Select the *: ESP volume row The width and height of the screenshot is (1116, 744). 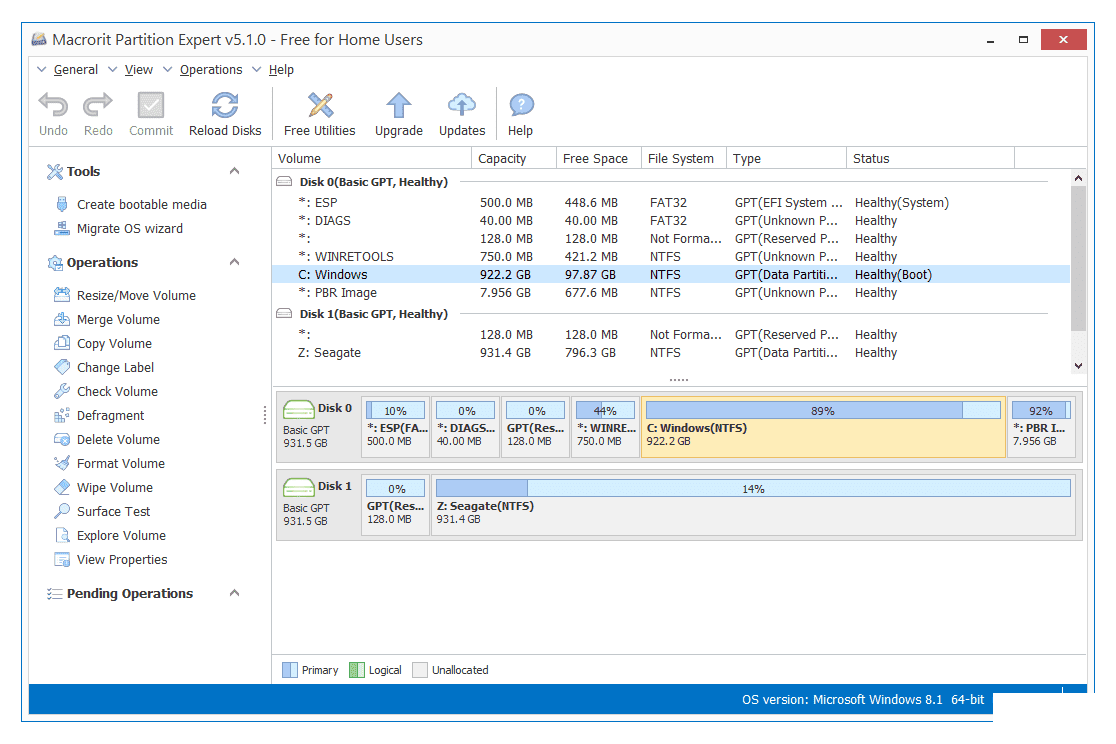pos(670,203)
